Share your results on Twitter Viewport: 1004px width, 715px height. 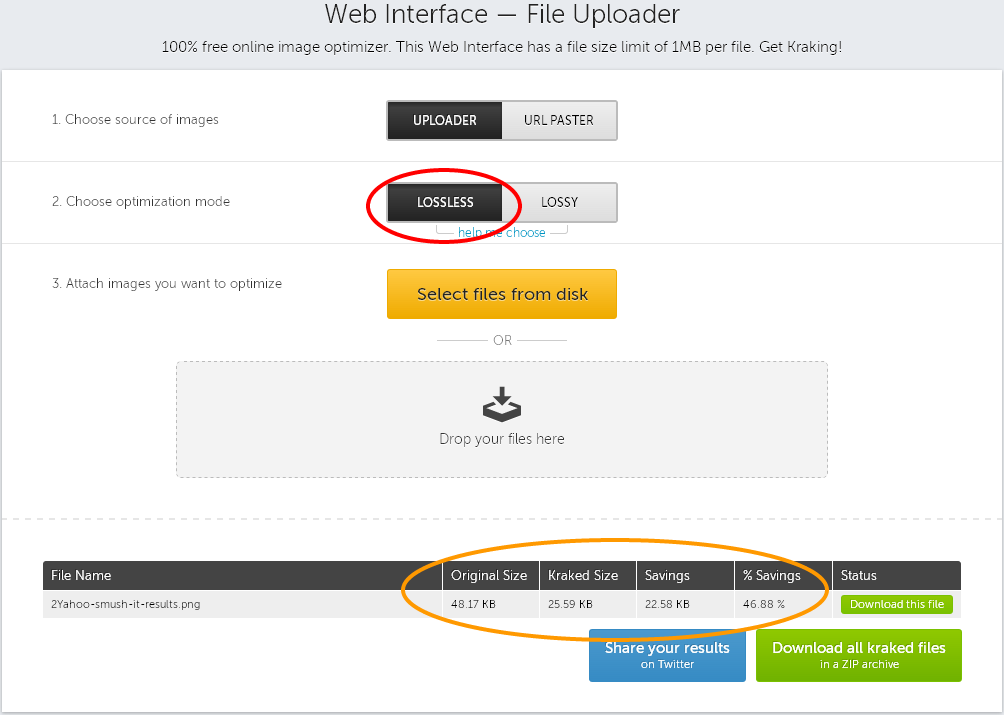coord(667,655)
